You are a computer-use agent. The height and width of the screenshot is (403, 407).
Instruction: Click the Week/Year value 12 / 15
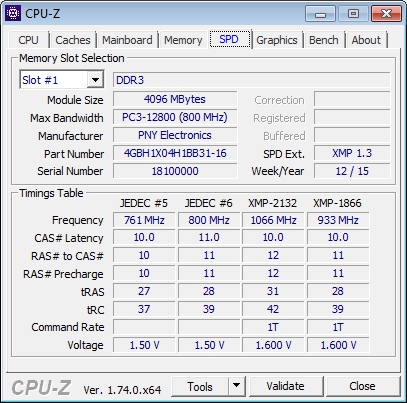click(352, 171)
